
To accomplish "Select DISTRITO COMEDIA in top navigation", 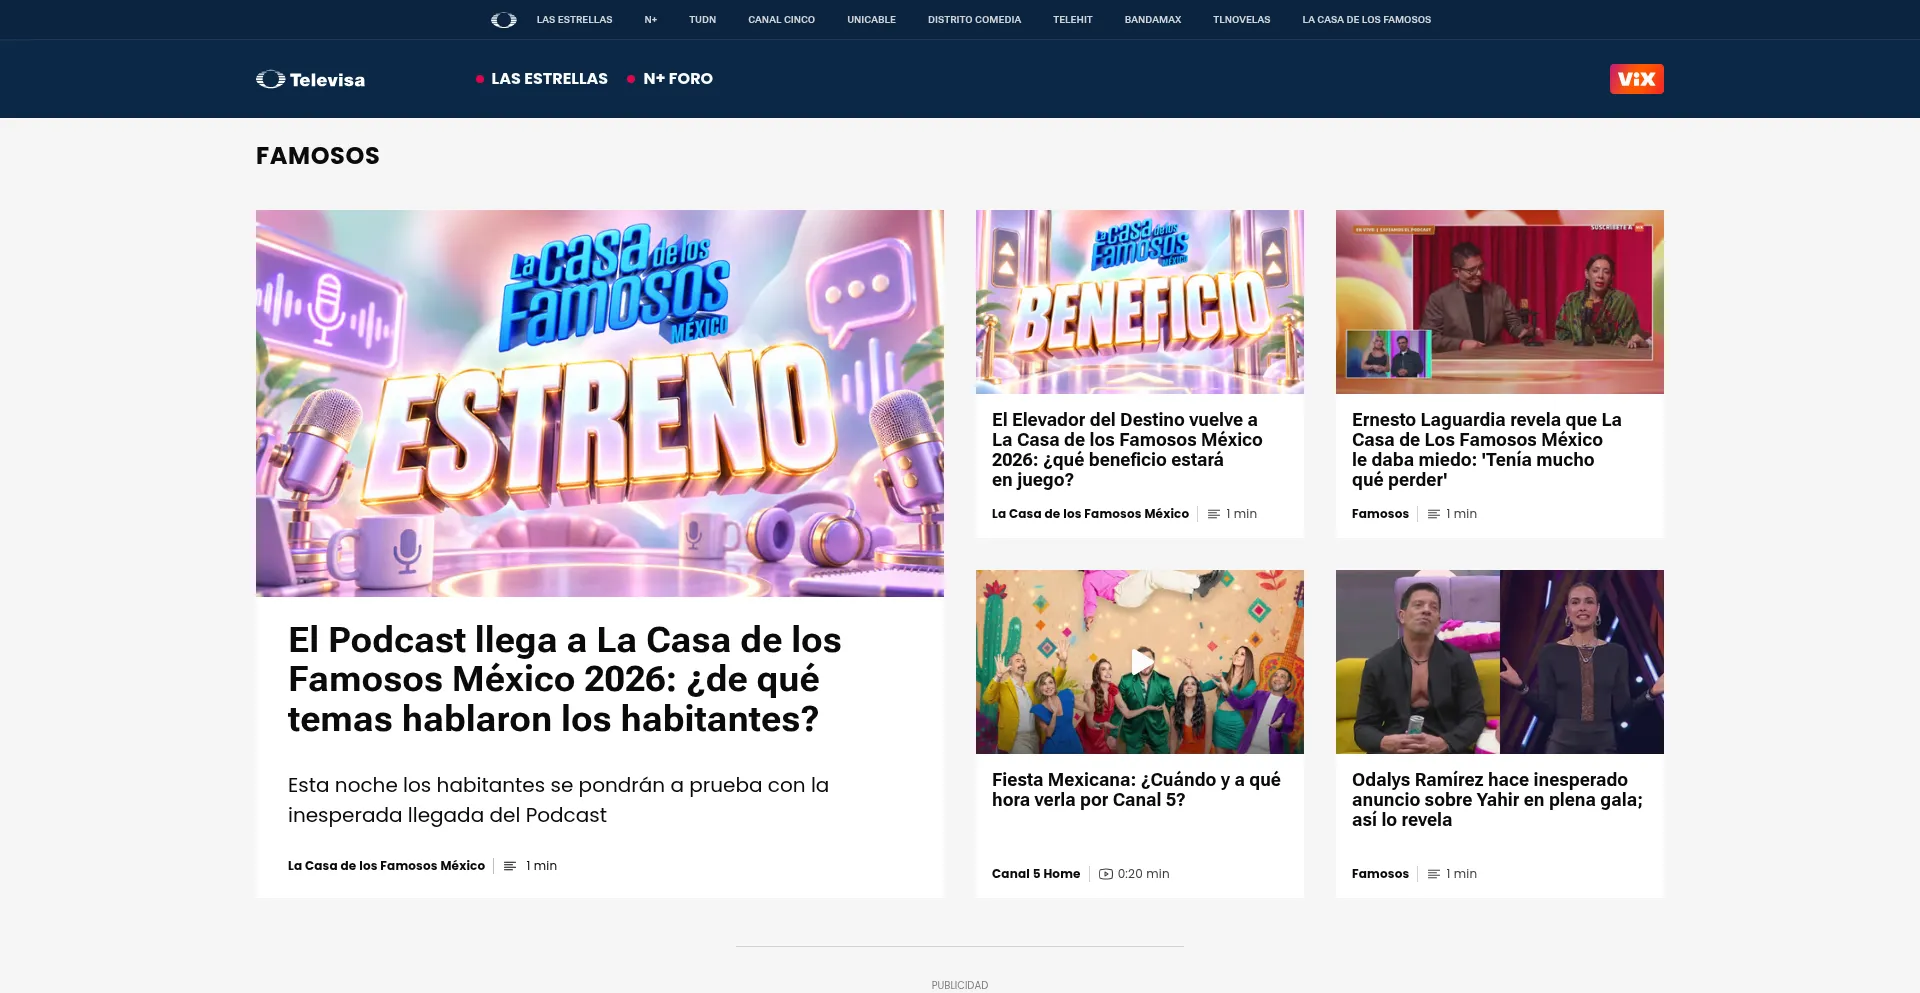I will pos(974,20).
